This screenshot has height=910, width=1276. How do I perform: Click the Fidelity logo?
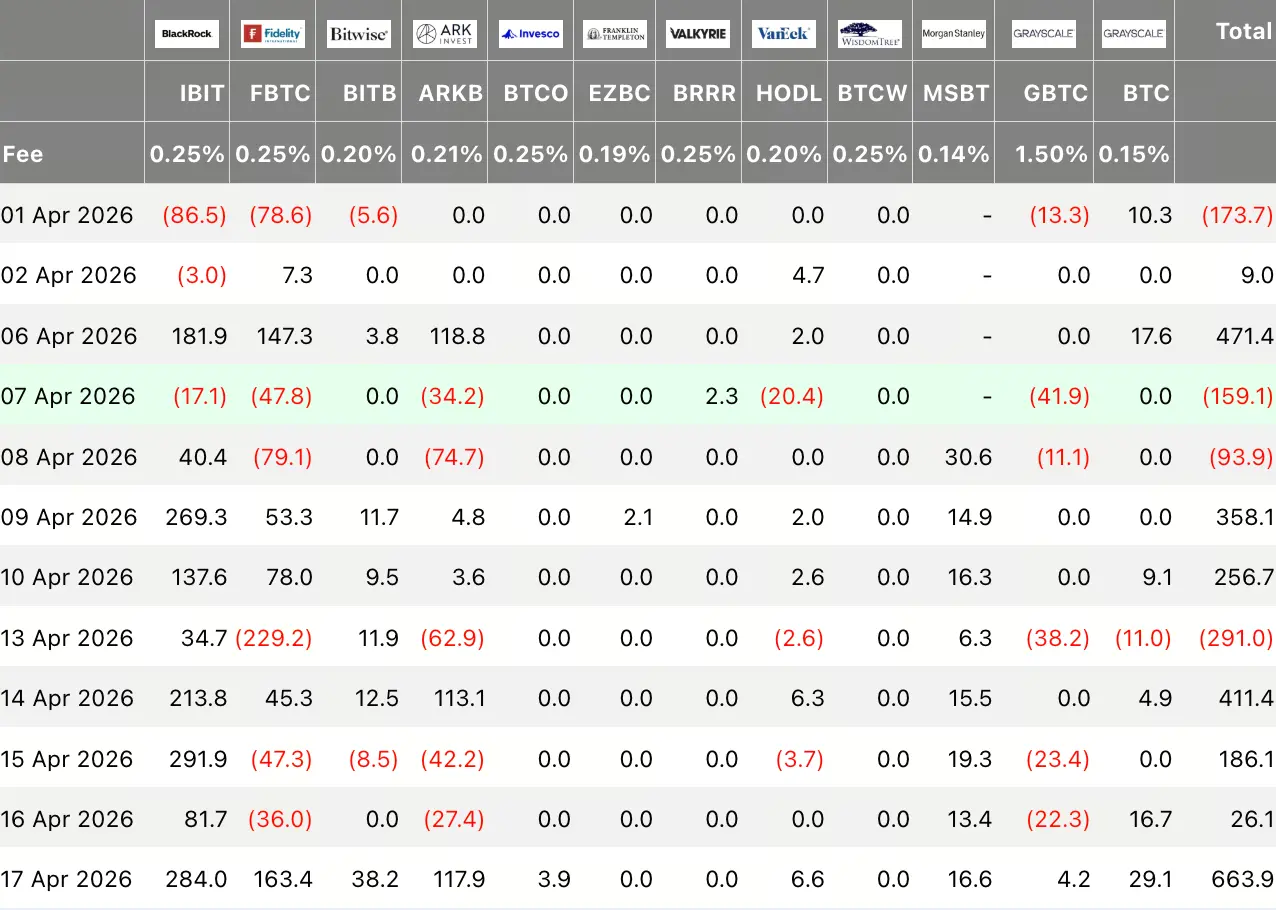[272, 34]
